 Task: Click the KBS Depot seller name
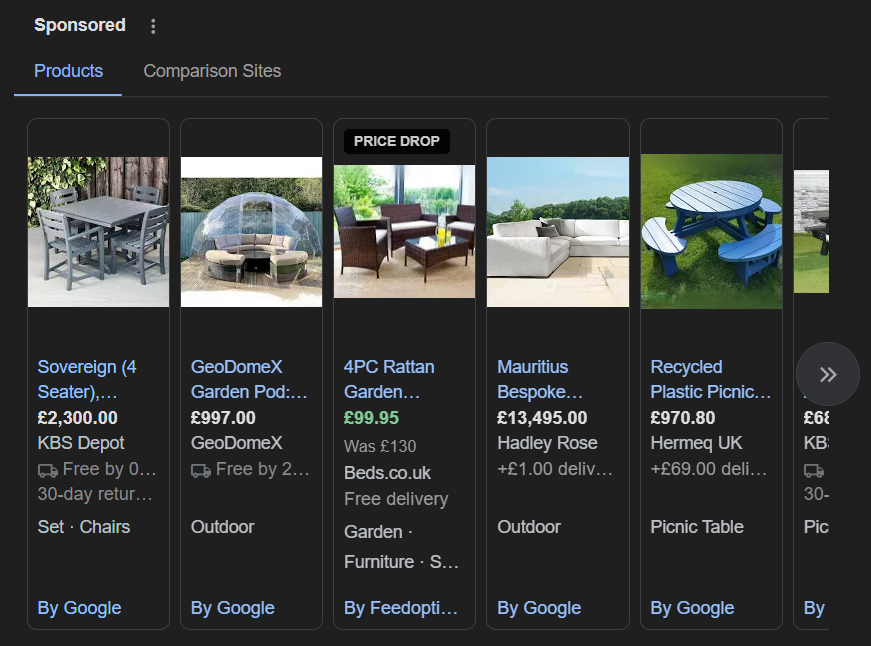81,443
